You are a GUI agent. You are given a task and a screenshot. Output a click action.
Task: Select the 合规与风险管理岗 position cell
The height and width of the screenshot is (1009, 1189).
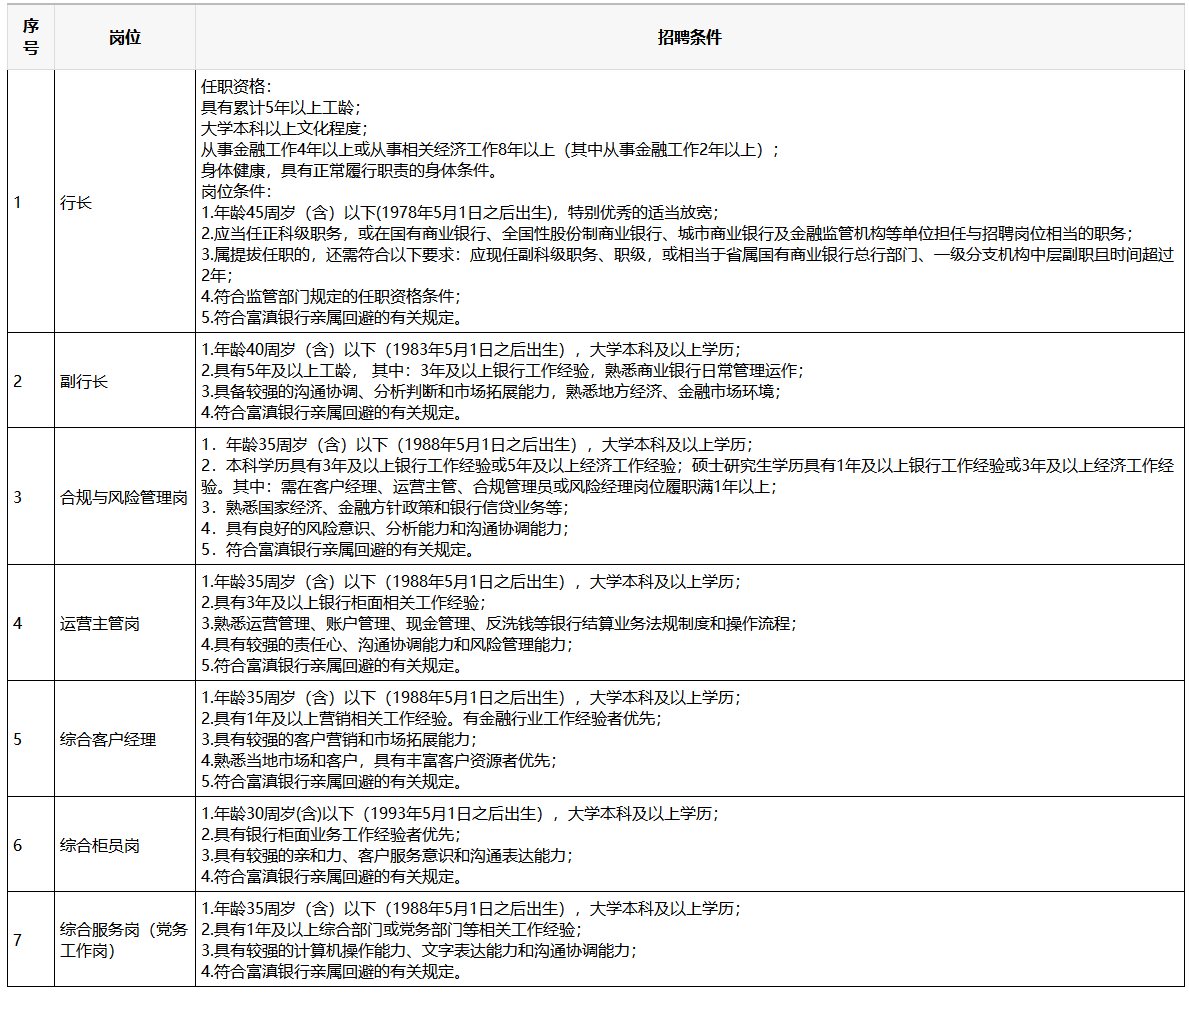coord(124,497)
